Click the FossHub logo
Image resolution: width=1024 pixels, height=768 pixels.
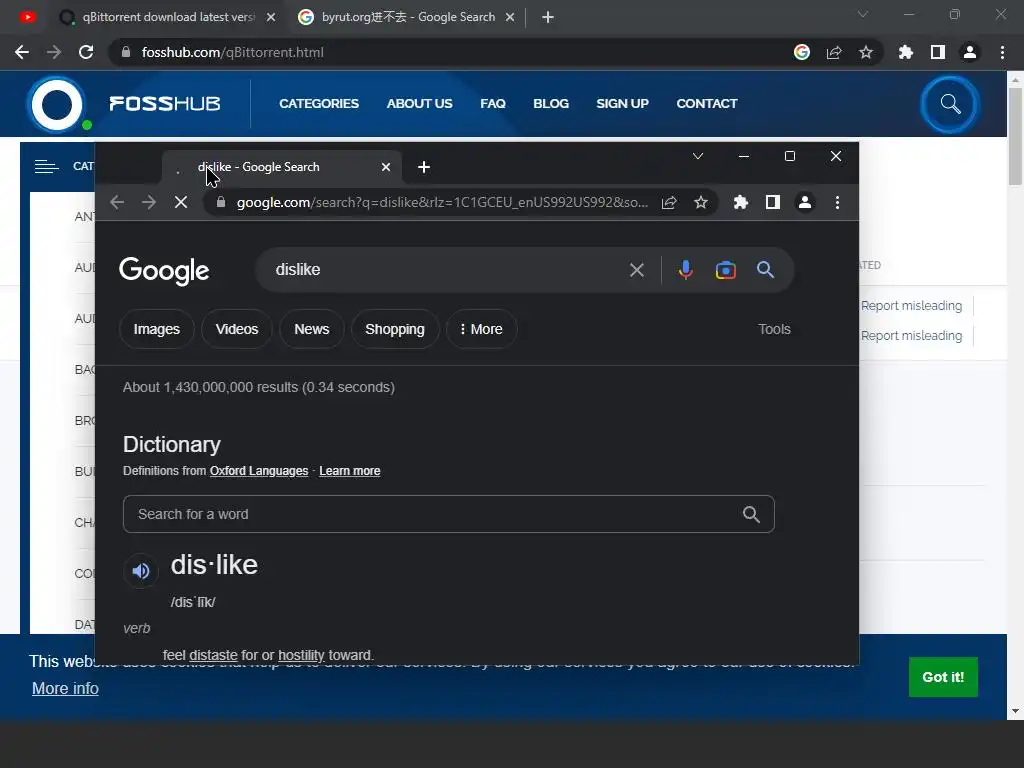pyautogui.click(x=124, y=104)
